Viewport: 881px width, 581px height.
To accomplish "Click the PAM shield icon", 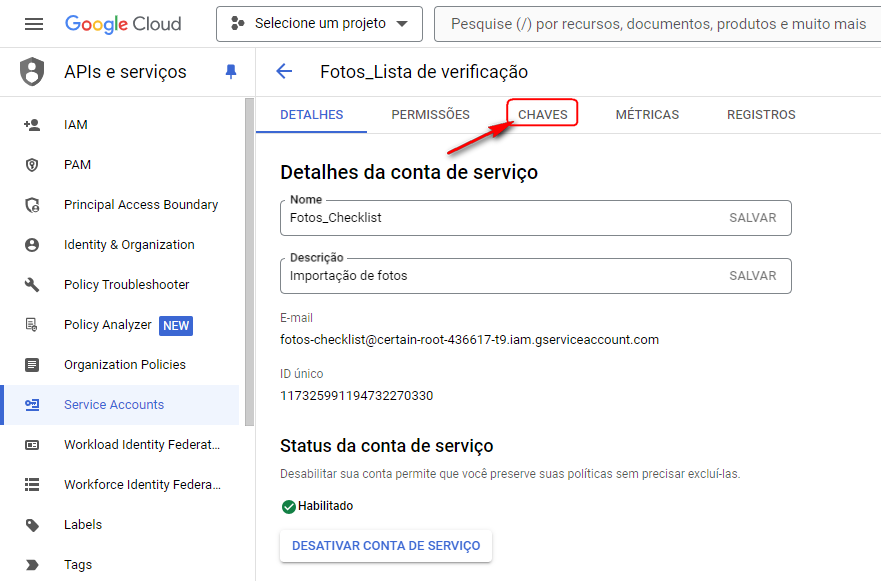I will (x=32, y=165).
